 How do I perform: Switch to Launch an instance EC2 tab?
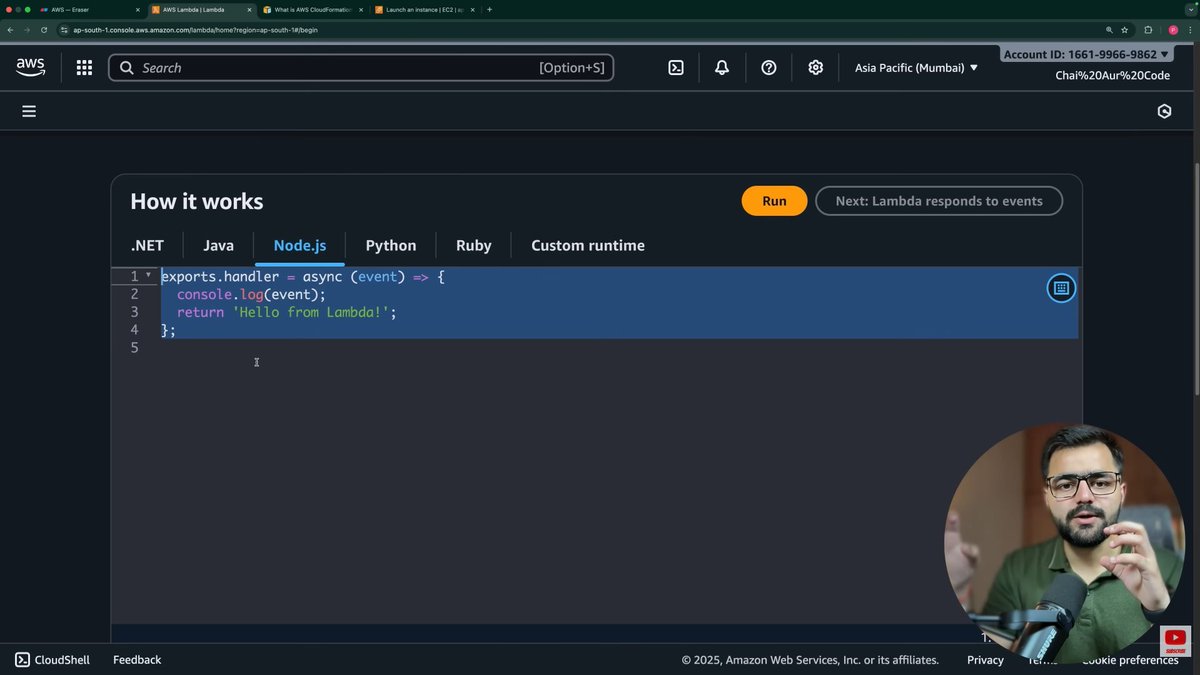tap(425, 10)
